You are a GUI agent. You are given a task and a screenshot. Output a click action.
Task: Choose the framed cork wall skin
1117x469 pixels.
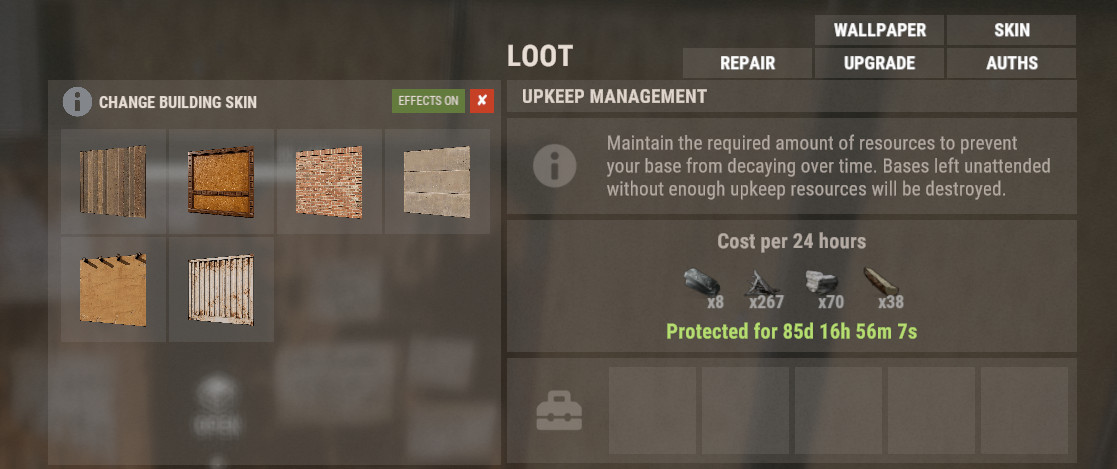pyautogui.click(x=222, y=182)
